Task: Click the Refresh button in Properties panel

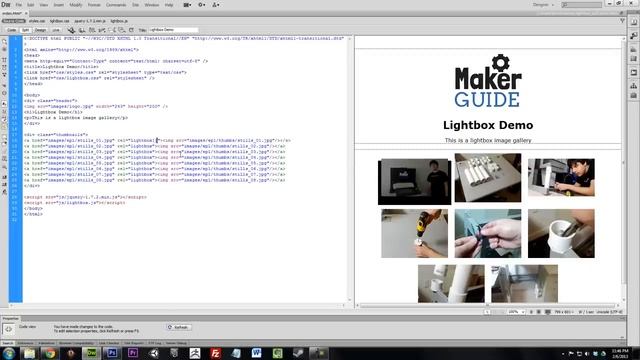Action: pyautogui.click(x=179, y=327)
